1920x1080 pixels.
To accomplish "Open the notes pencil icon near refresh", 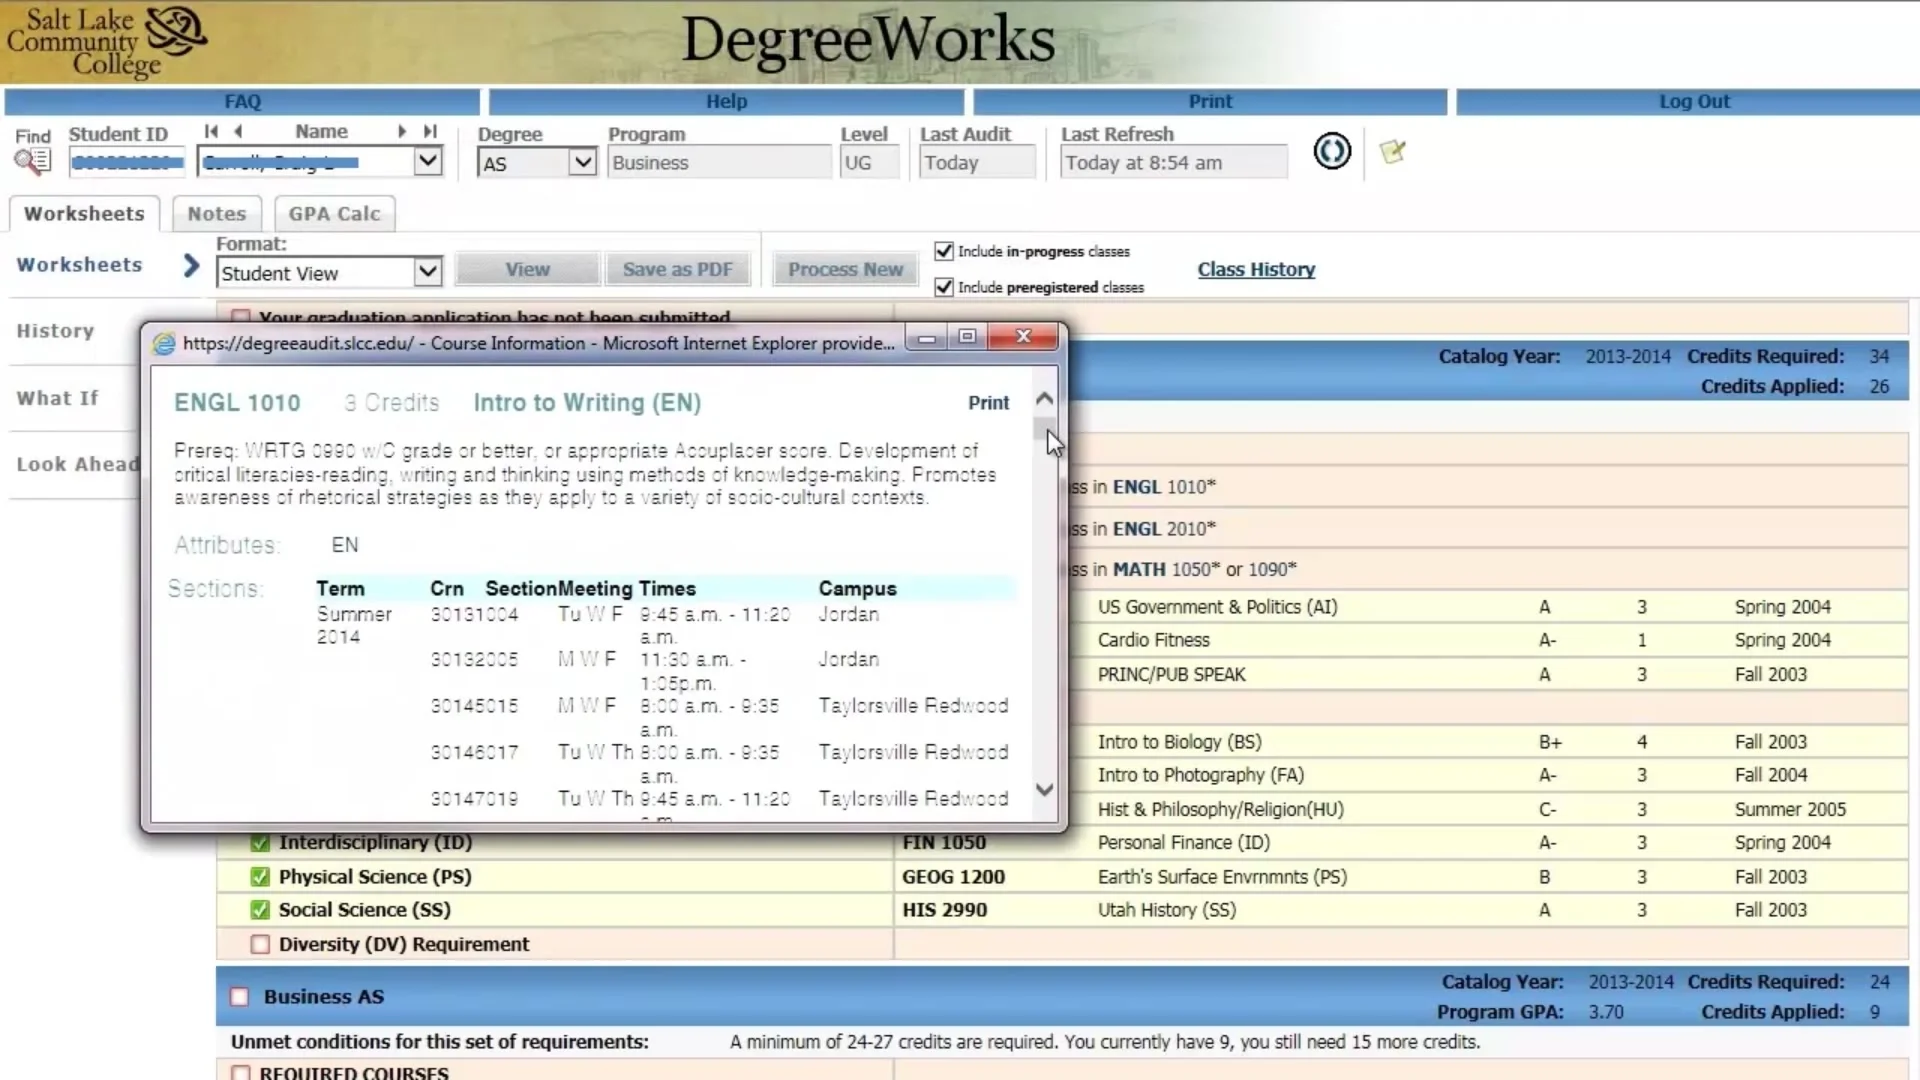I will (1392, 152).
